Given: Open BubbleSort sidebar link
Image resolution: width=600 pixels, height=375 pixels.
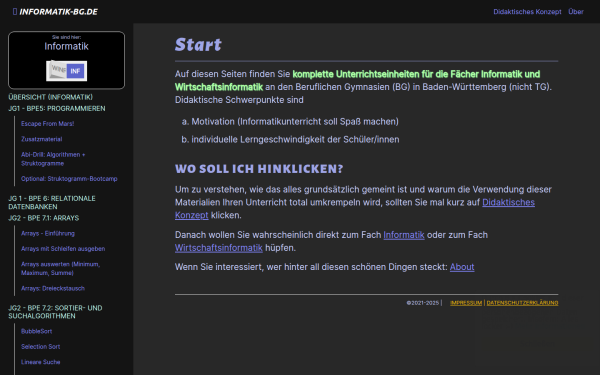Looking at the screenshot, I should pyautogui.click(x=36, y=331).
